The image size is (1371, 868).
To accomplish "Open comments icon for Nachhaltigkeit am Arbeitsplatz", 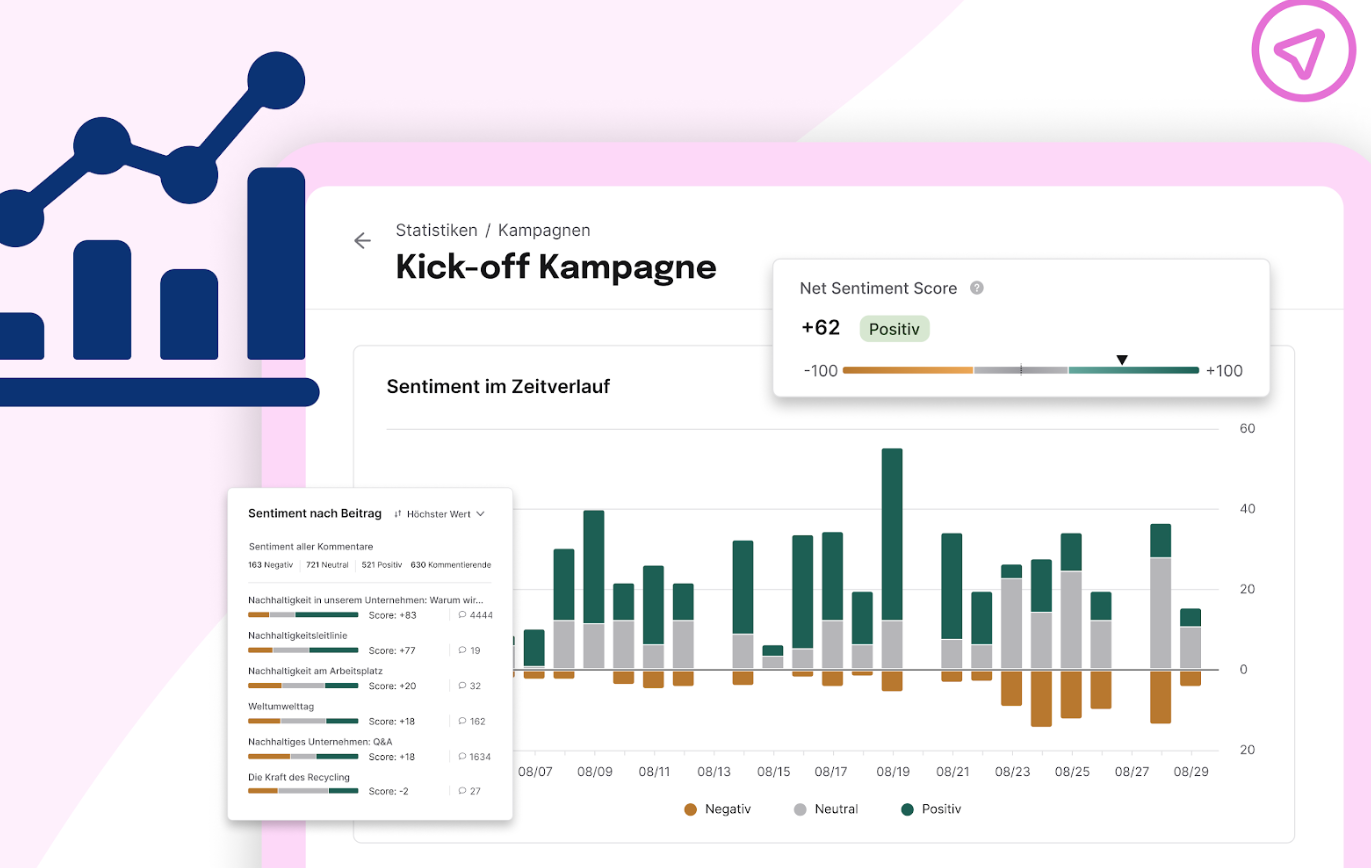I will click(463, 686).
